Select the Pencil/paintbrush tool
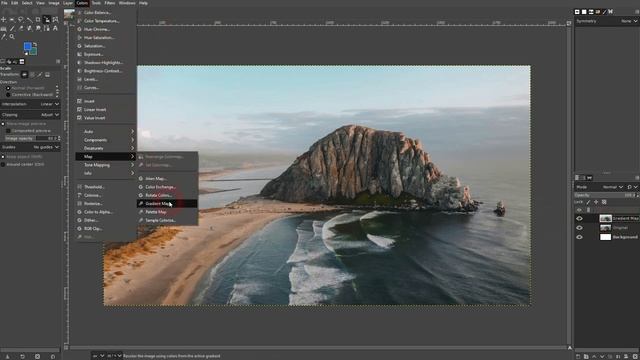Image resolution: width=640 pixels, height=360 pixels. pyautogui.click(x=12, y=28)
